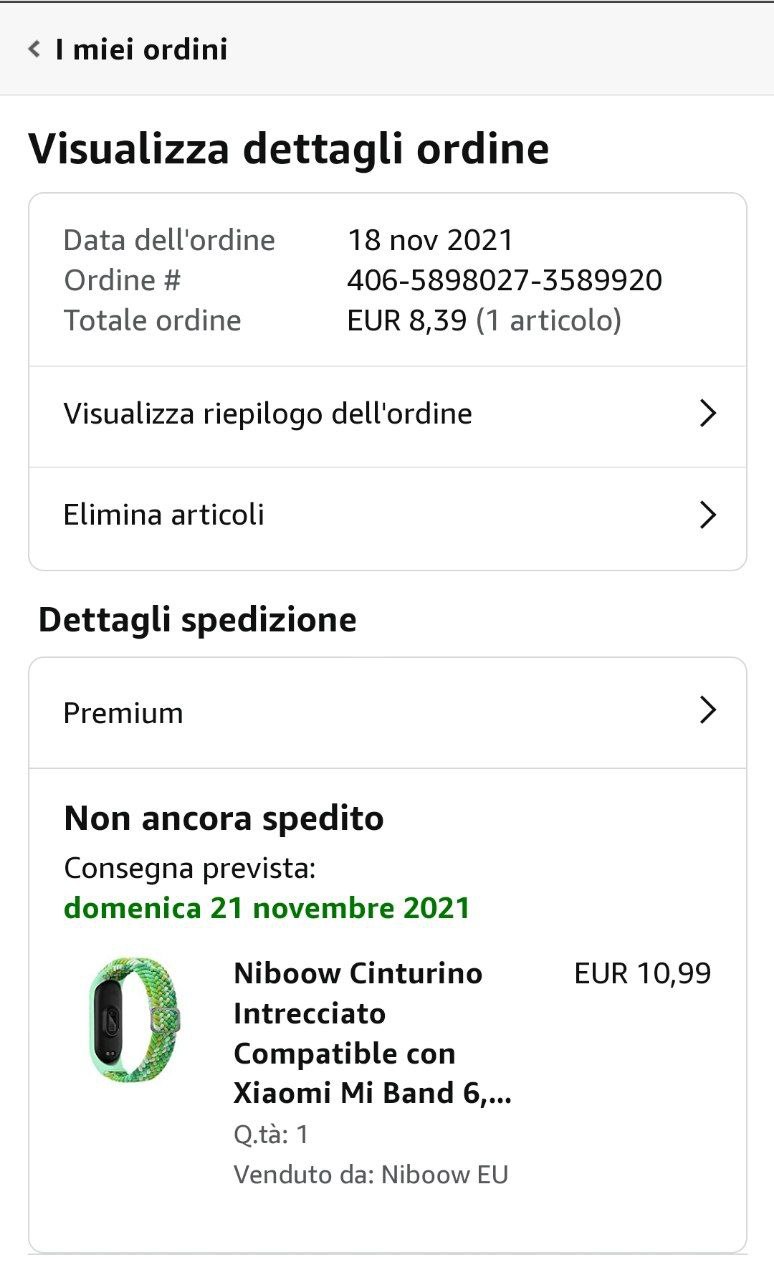
Task: Tap the back chevron icon
Action: pos(34,48)
